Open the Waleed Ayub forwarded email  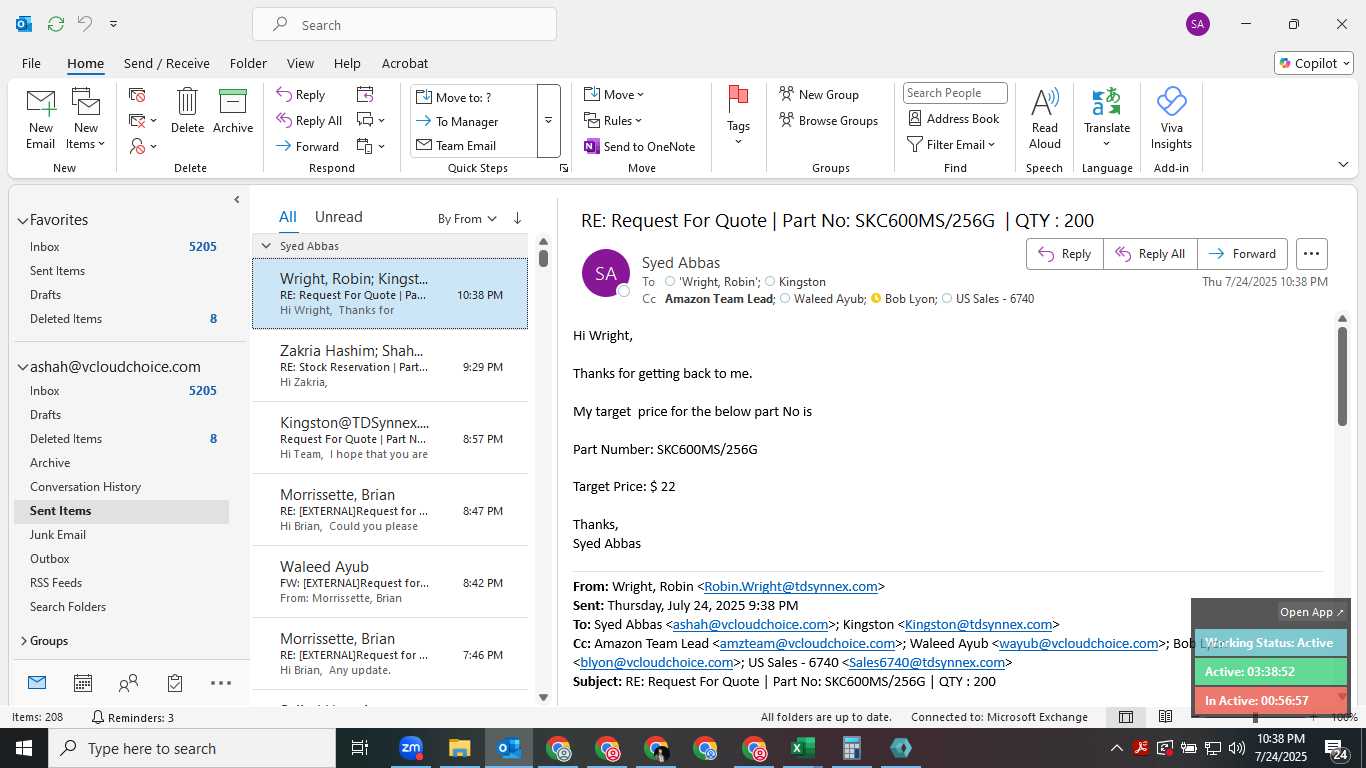coord(390,582)
